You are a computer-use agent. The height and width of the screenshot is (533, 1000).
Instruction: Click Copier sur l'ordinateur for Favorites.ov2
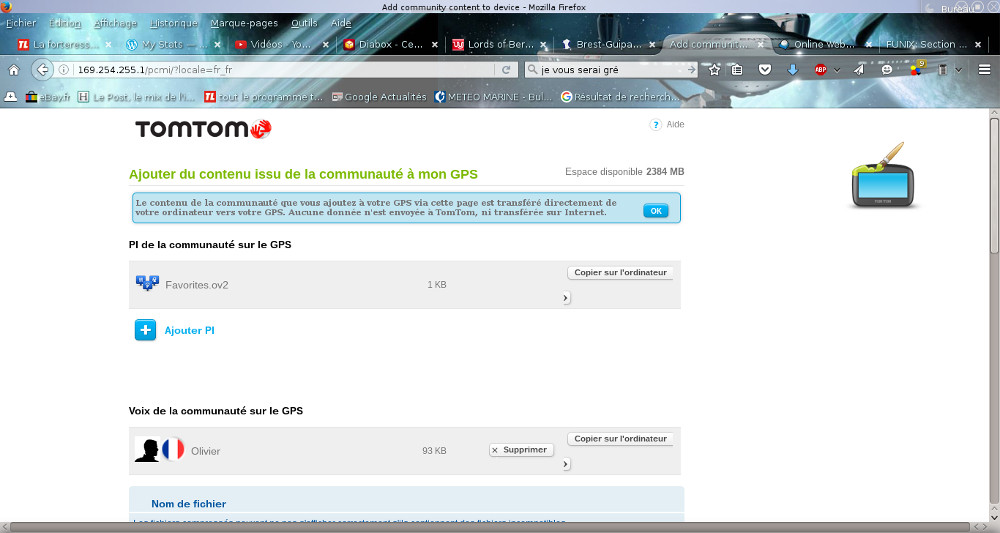[620, 273]
